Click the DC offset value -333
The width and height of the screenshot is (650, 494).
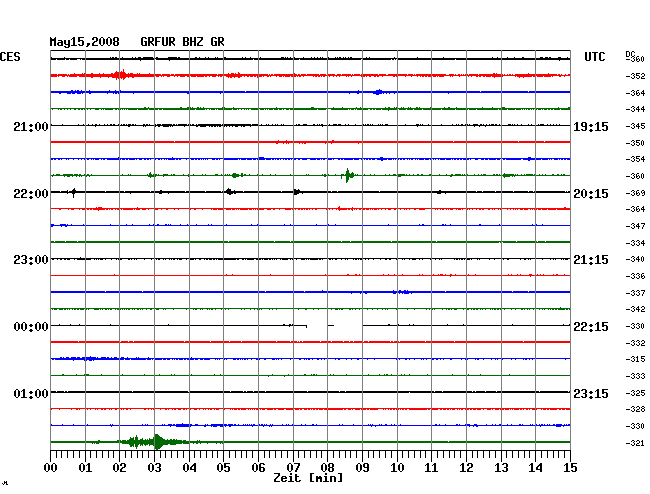(x=635, y=376)
